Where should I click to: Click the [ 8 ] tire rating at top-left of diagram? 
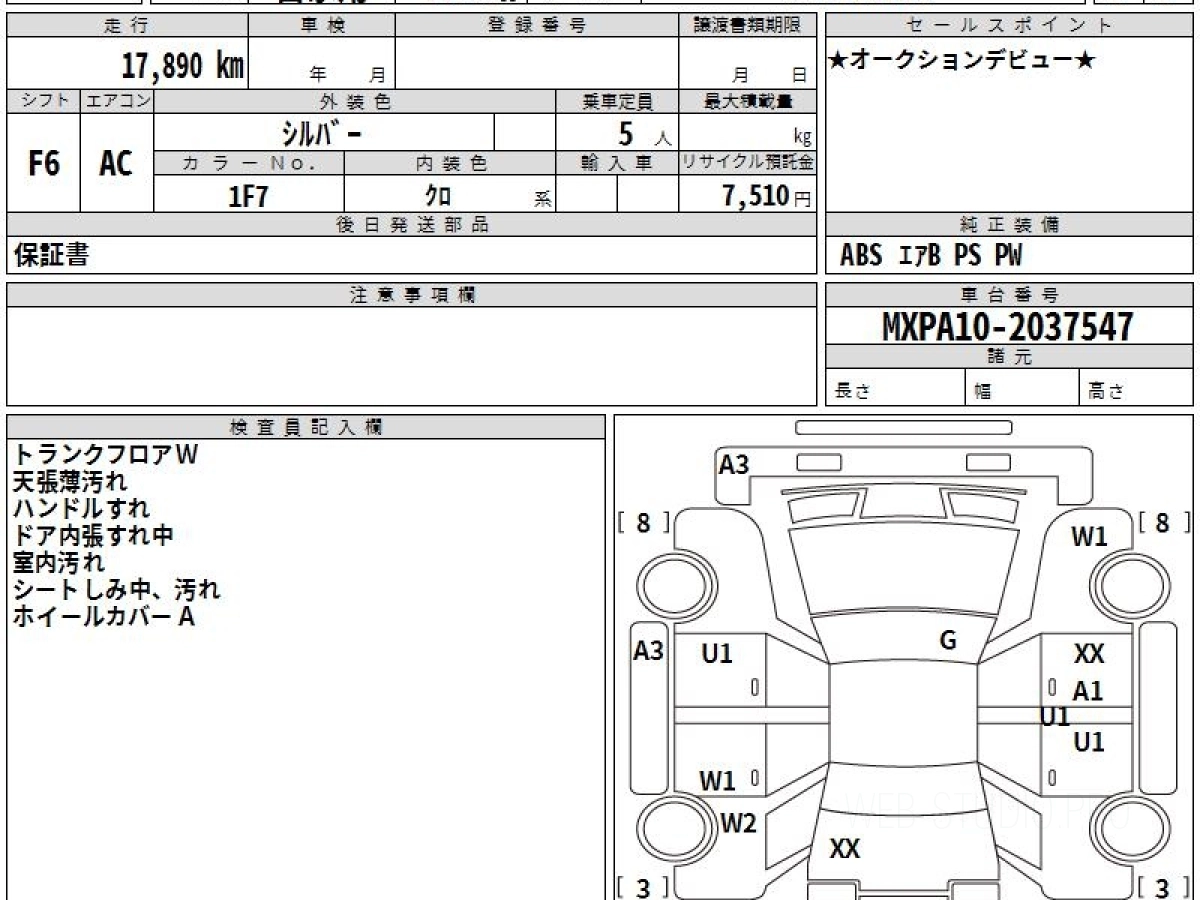[643, 522]
